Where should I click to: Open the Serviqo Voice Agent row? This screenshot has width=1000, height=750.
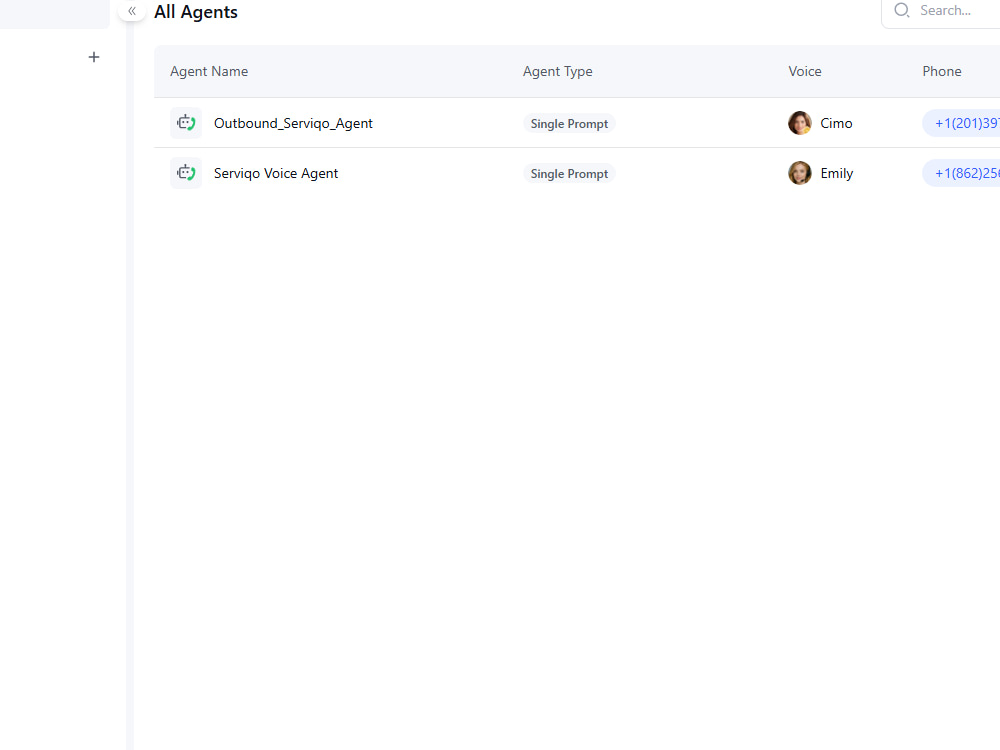pos(577,173)
